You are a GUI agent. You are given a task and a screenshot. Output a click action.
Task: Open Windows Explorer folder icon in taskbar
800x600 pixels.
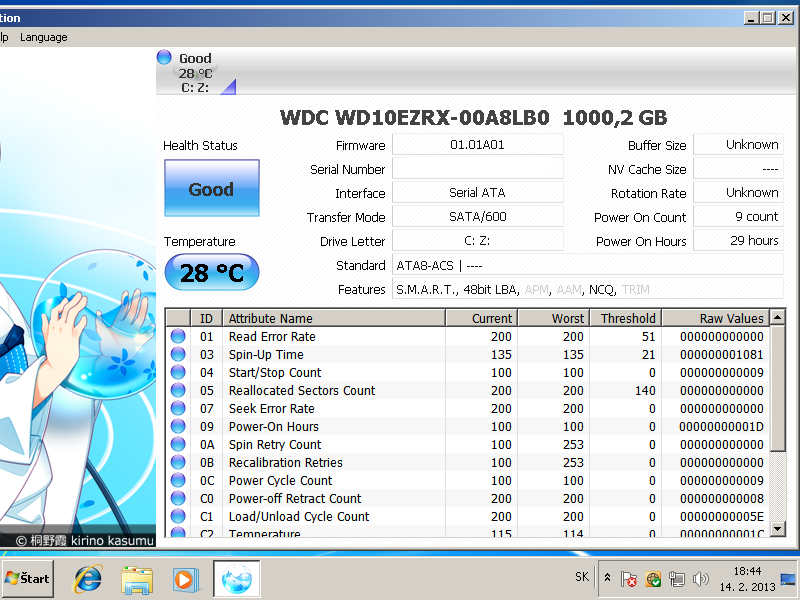click(137, 580)
